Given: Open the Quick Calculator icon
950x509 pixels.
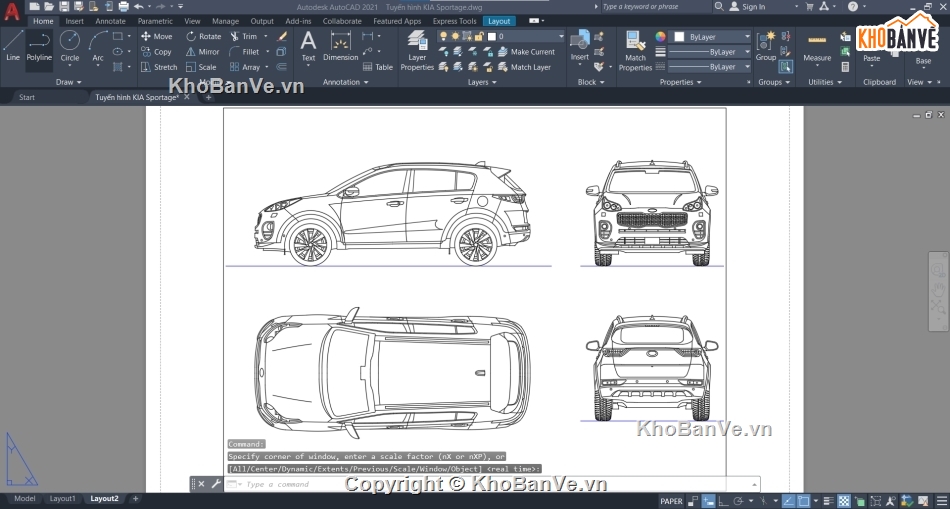Looking at the screenshot, I should point(845,67).
